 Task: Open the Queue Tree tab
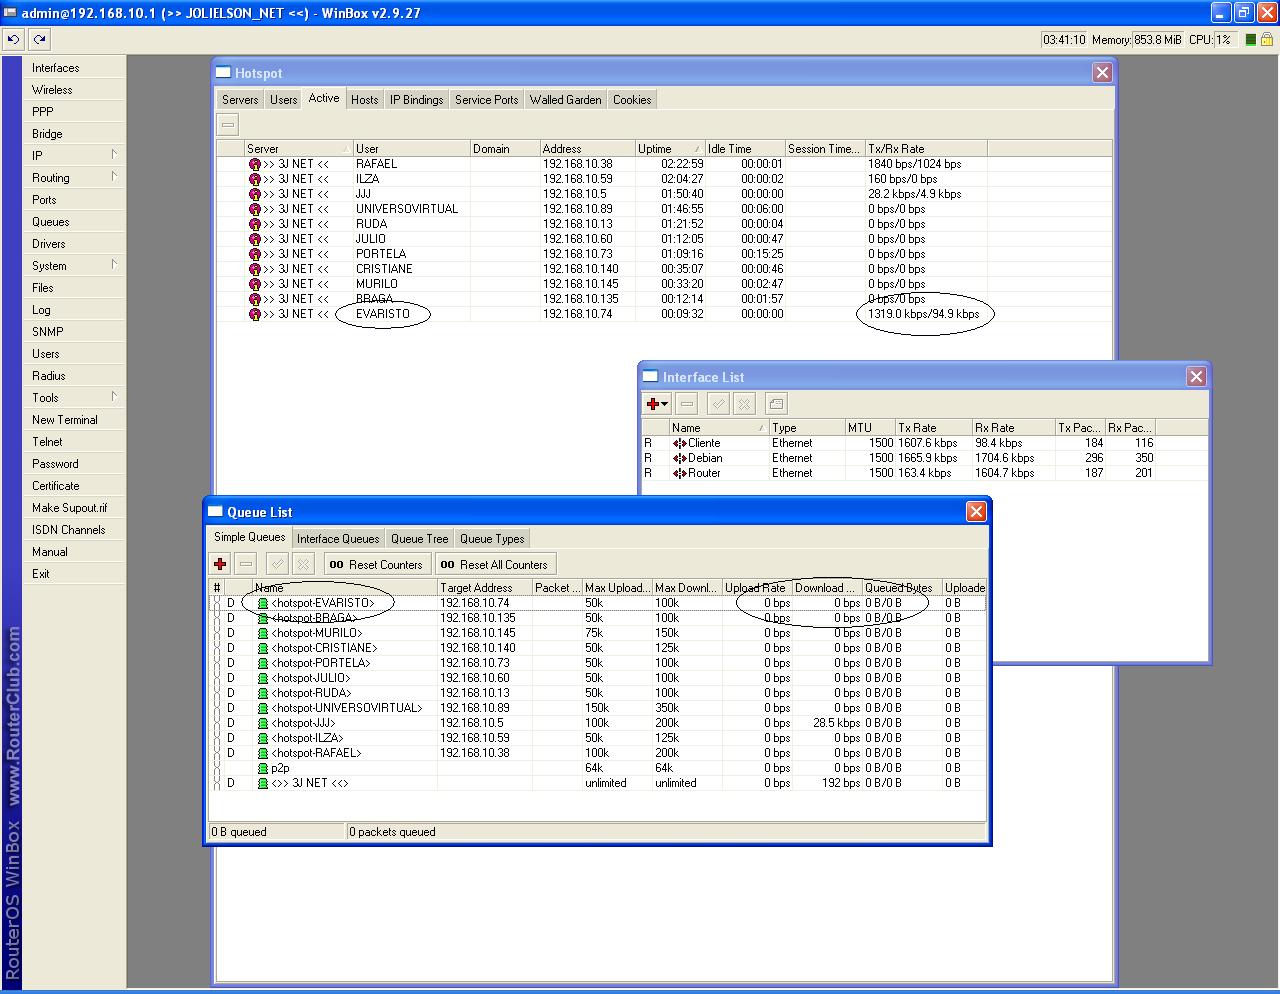pos(420,539)
